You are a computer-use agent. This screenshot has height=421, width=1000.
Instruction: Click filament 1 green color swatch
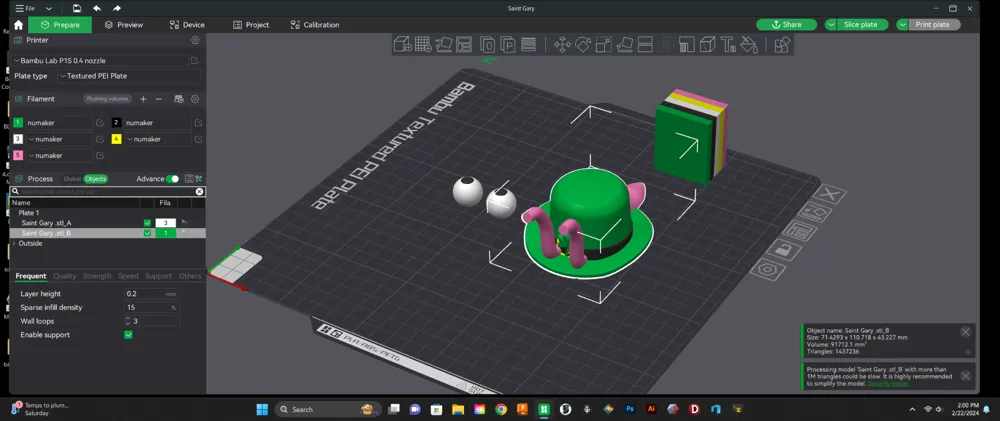point(18,122)
